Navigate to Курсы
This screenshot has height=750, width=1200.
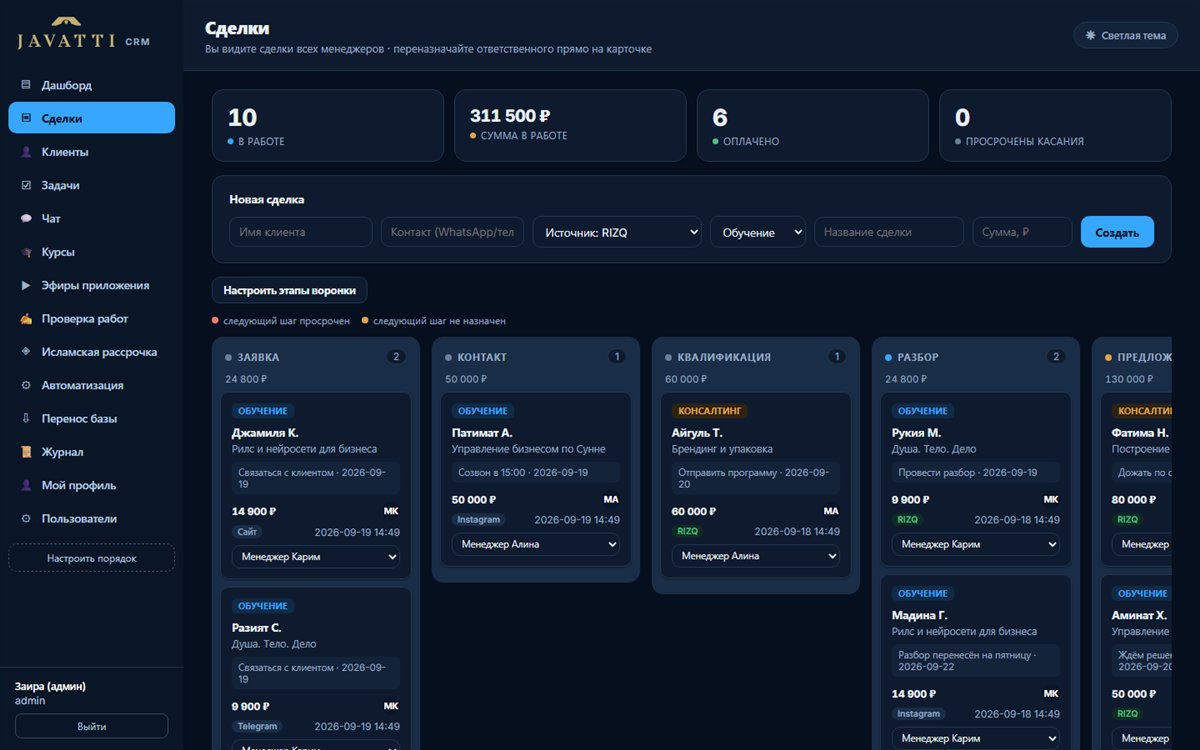[x=91, y=252]
